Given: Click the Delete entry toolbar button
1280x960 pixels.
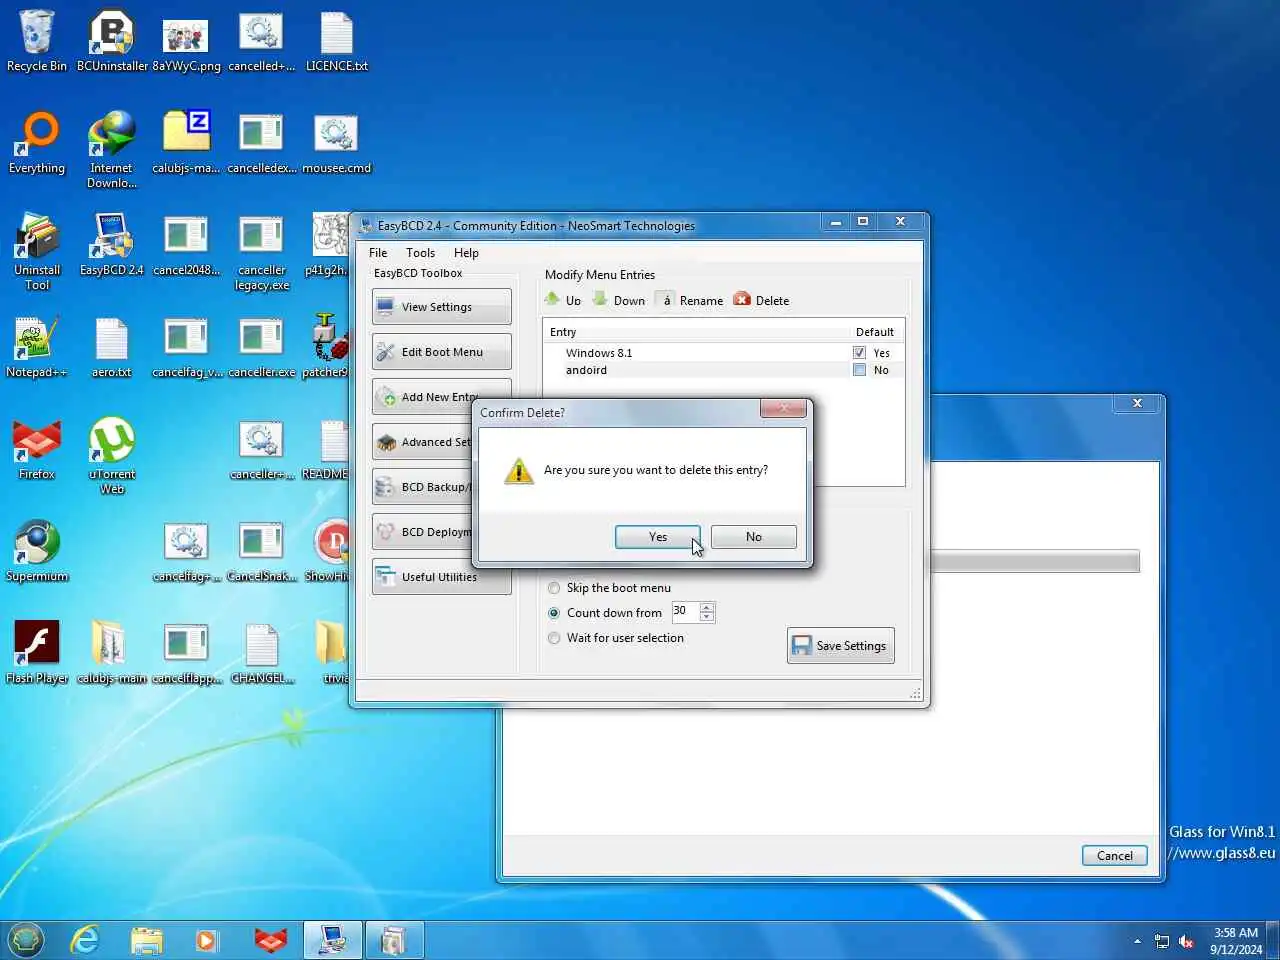Looking at the screenshot, I should click(761, 300).
